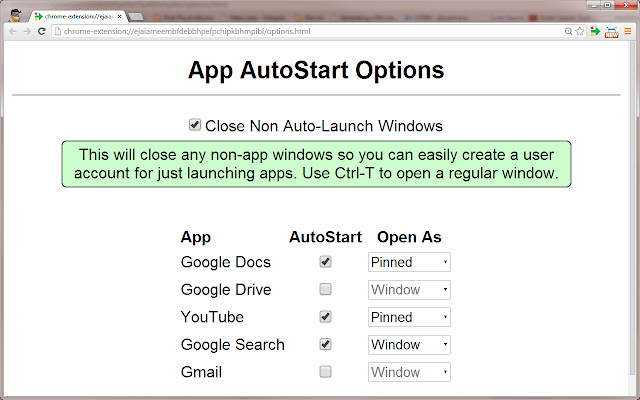Close the Chrome window

tap(627, 5)
